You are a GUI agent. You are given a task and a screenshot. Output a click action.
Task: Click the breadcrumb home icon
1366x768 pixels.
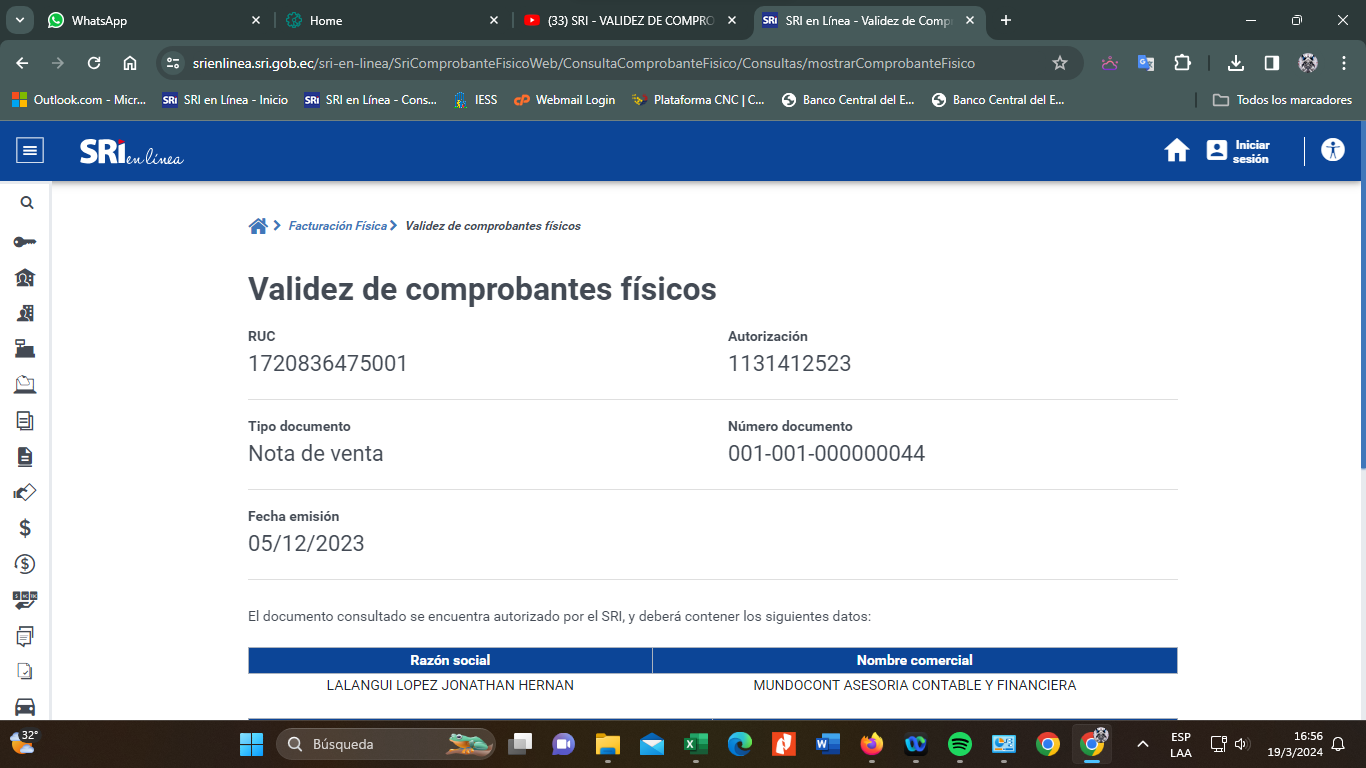click(258, 226)
